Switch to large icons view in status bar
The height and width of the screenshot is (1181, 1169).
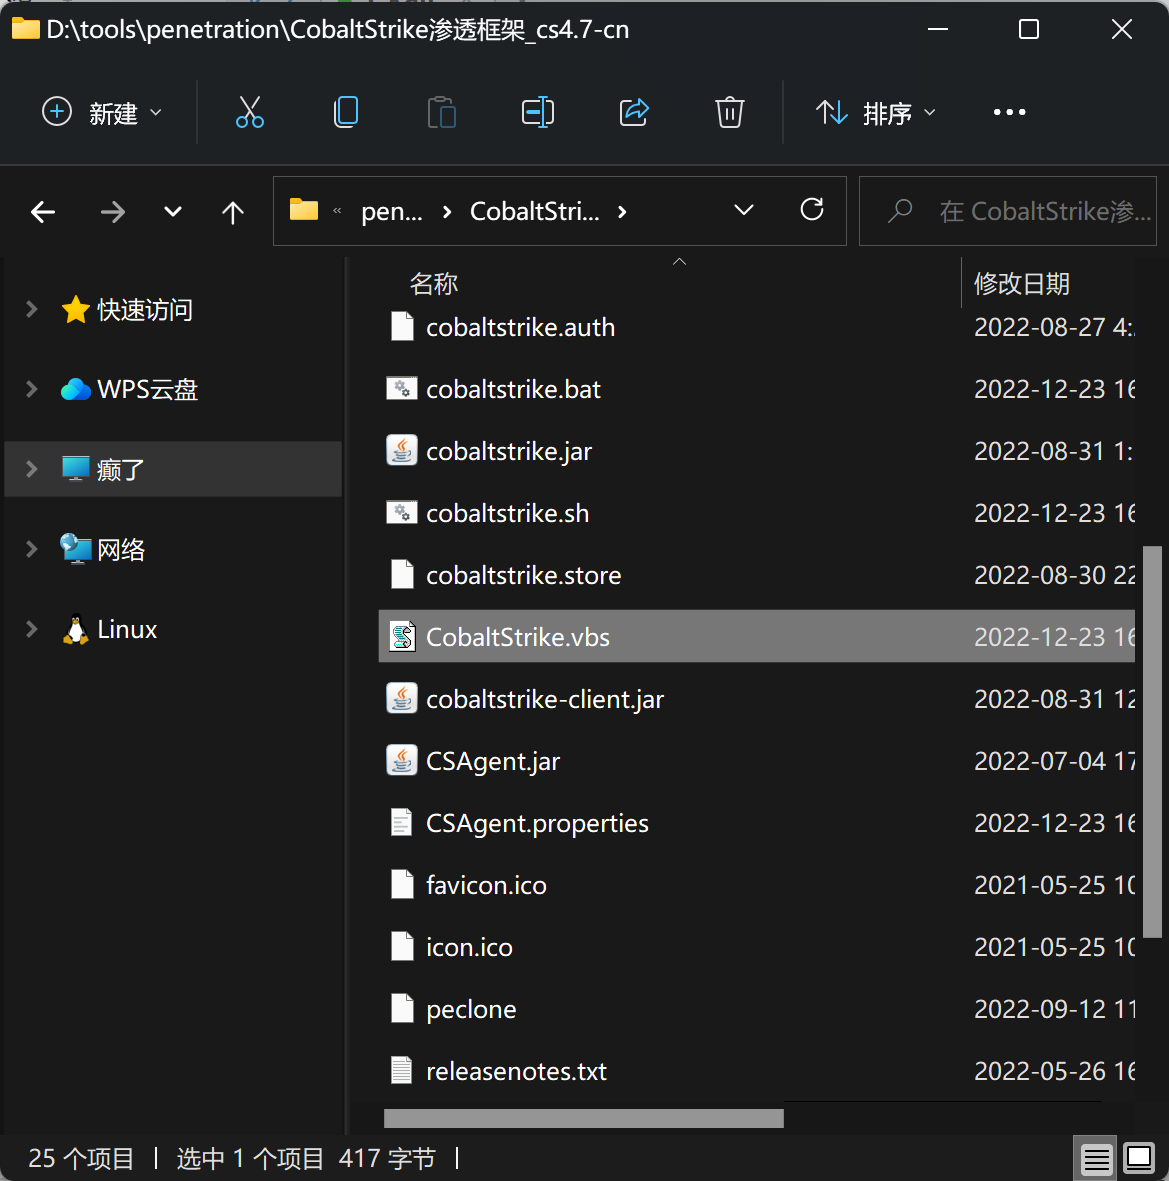1138,1158
